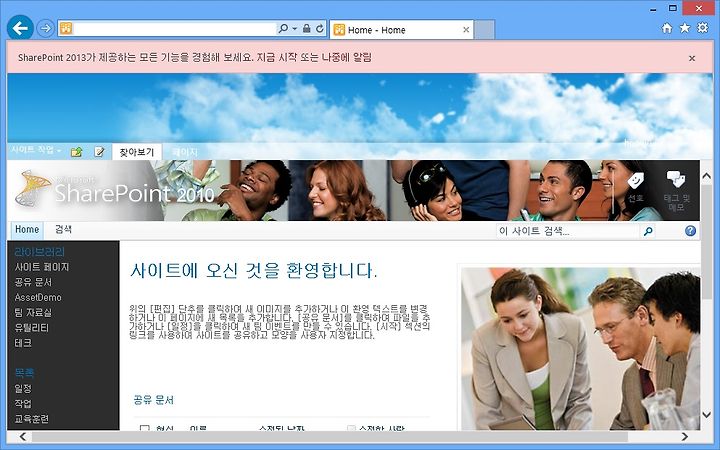Screen dimensions: 720x450
Task: Minimize the browser window
Action: (653, 9)
